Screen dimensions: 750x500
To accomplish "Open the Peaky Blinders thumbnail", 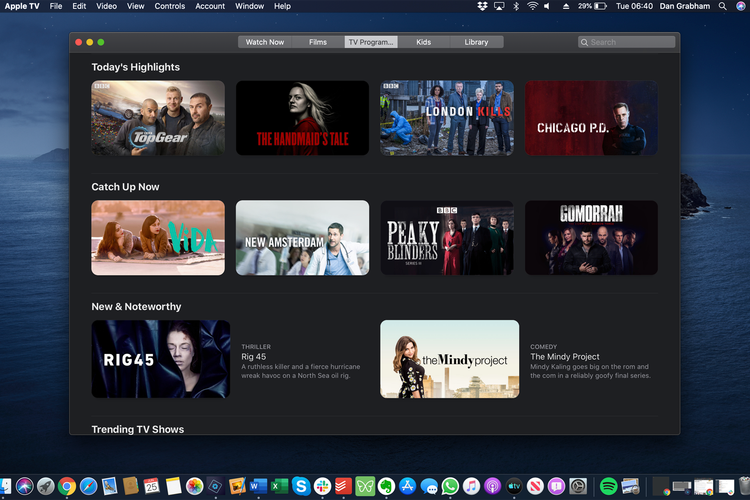I will pos(447,238).
